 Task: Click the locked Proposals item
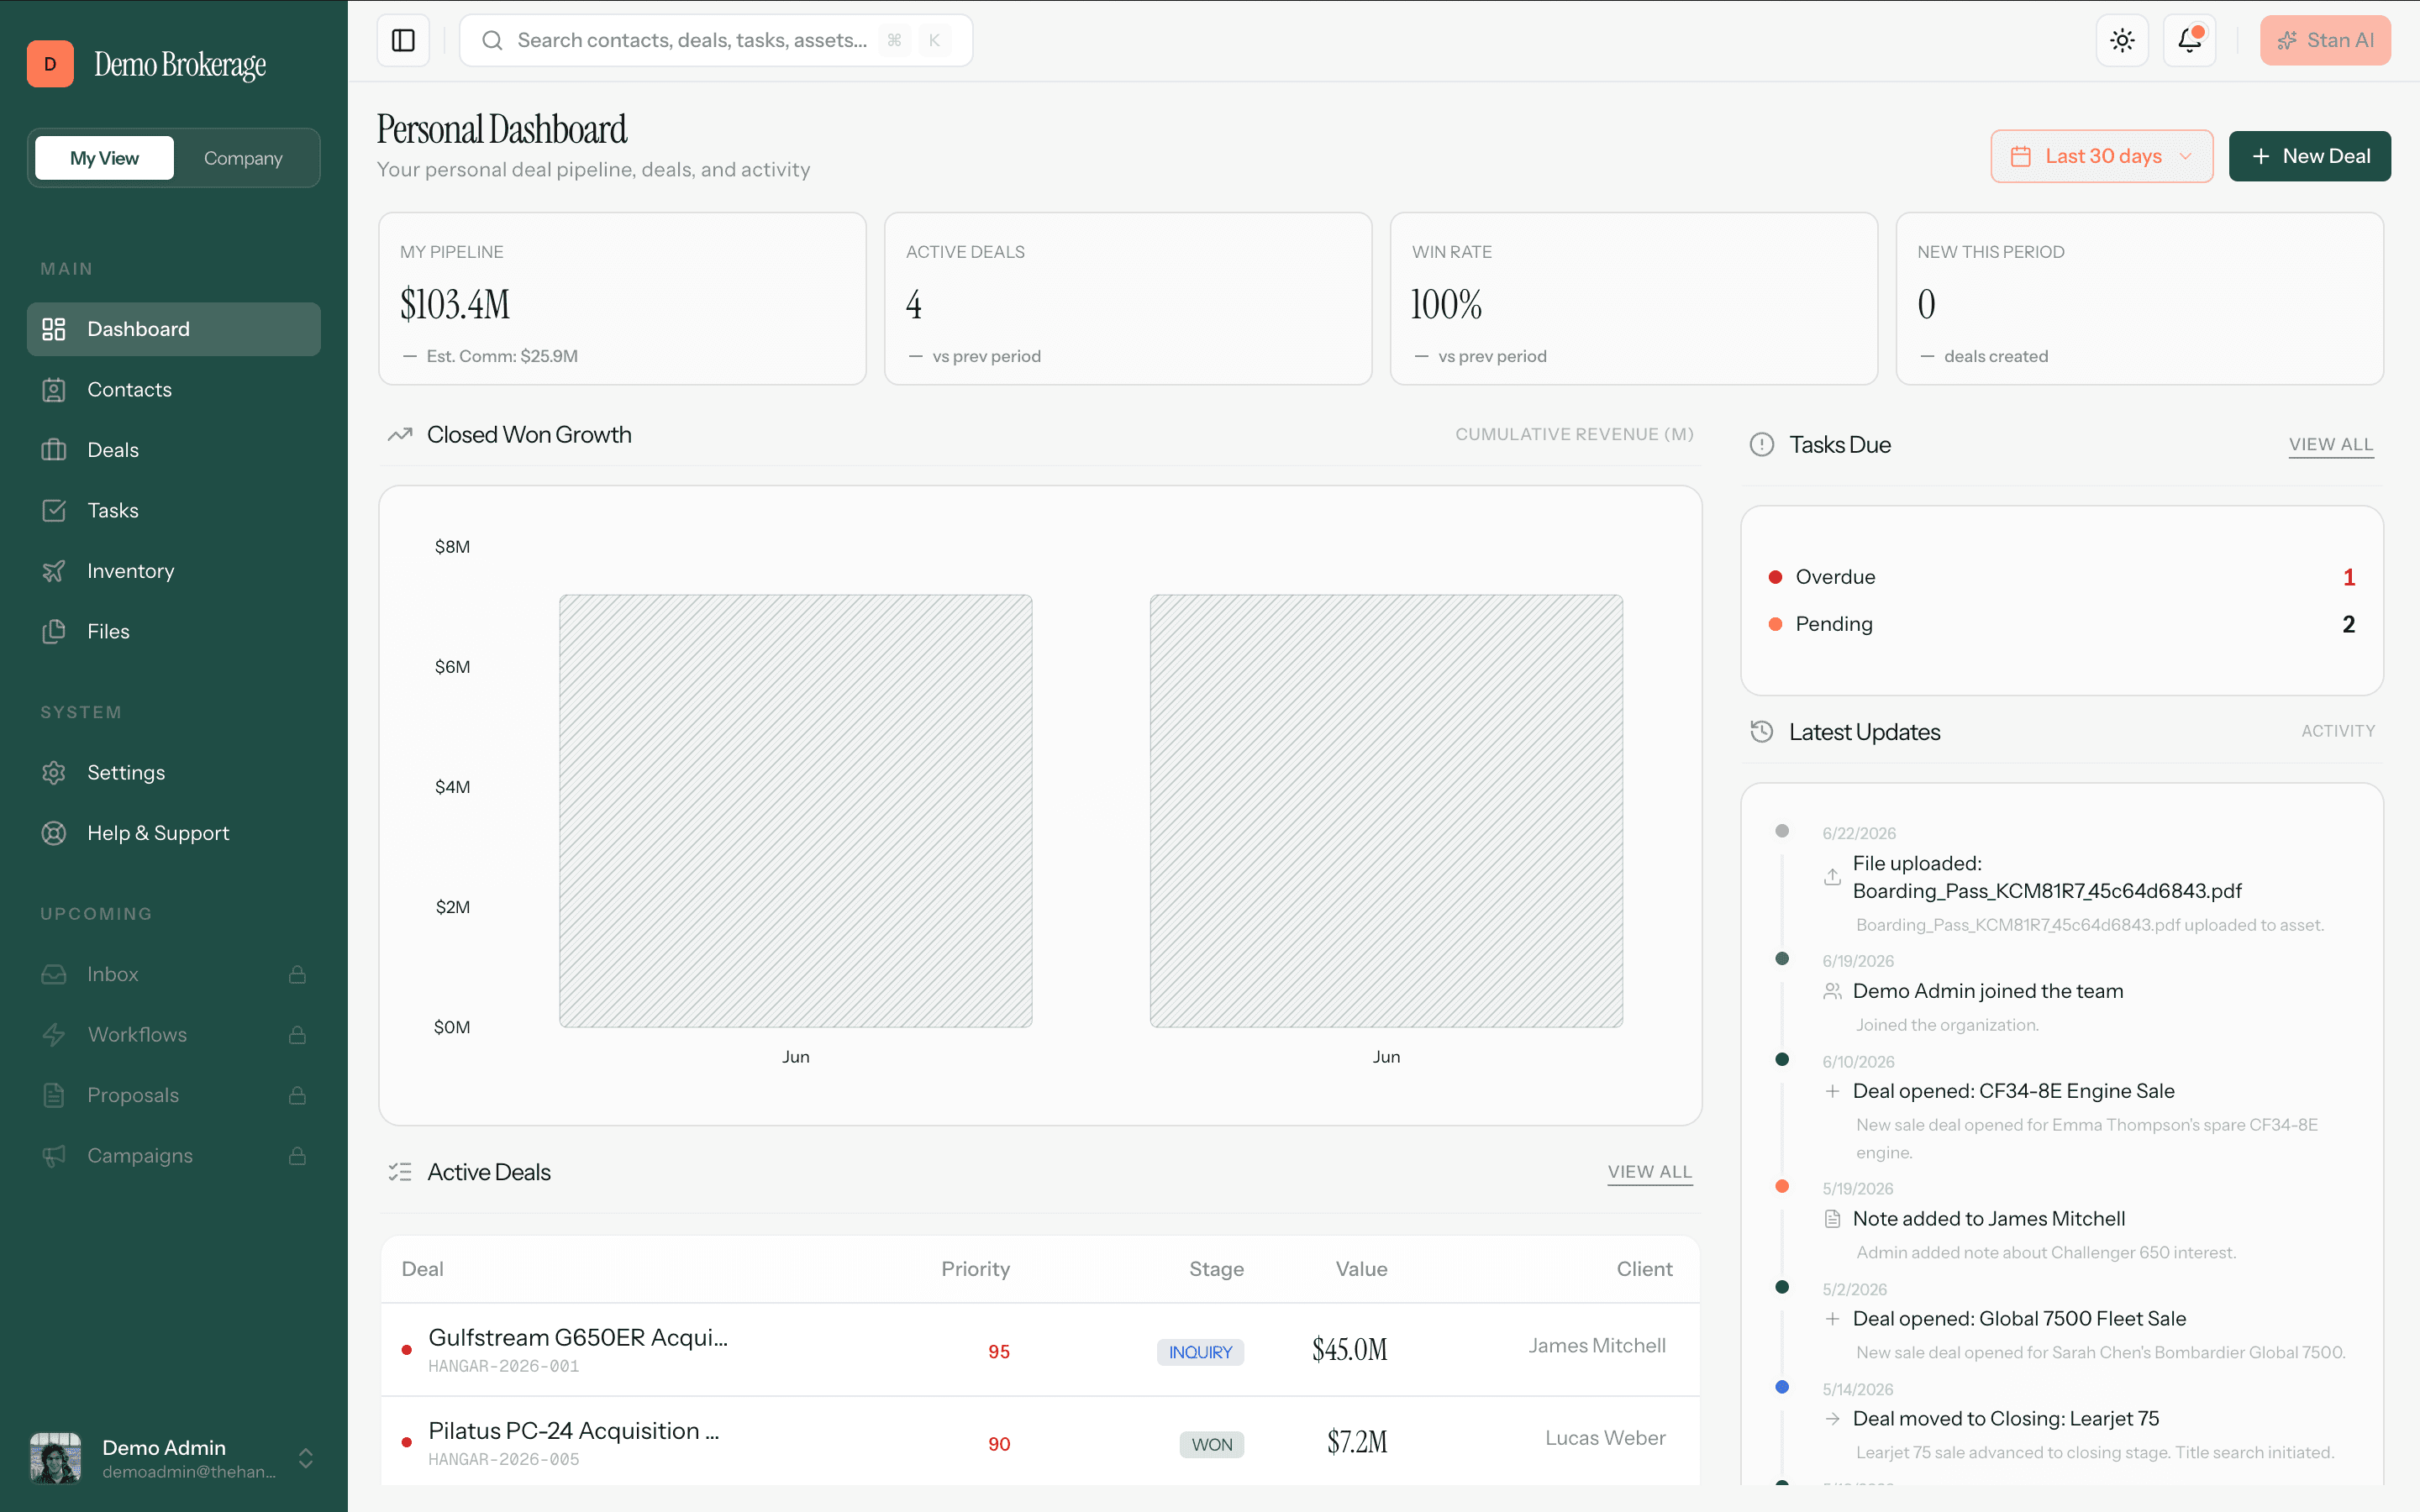174,1095
